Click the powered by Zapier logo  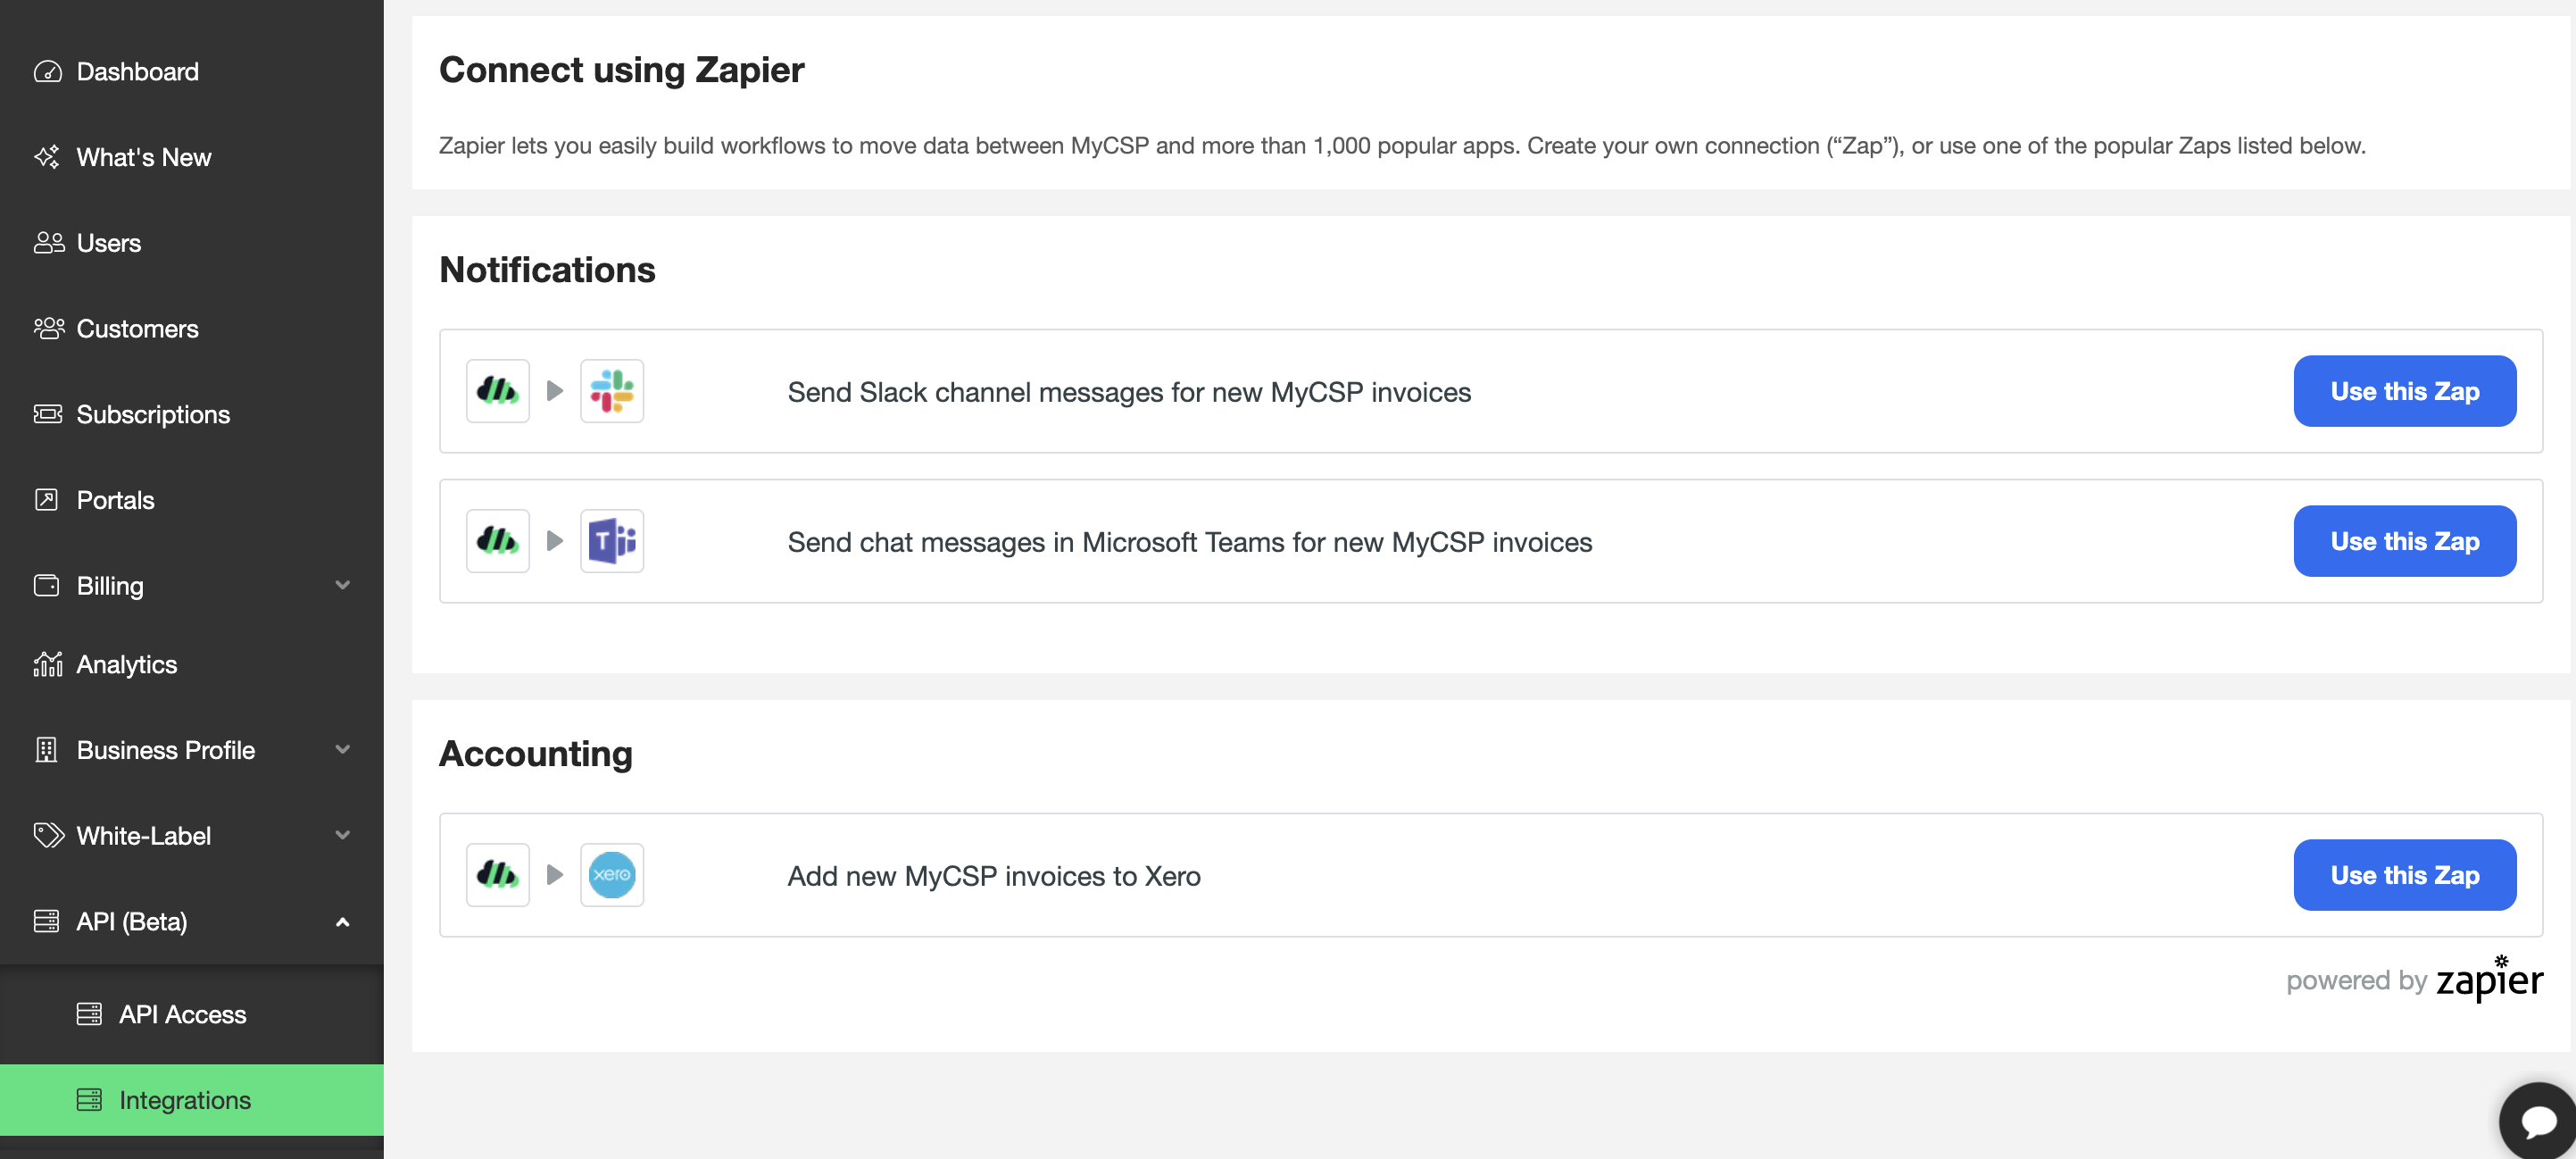coord(2489,980)
